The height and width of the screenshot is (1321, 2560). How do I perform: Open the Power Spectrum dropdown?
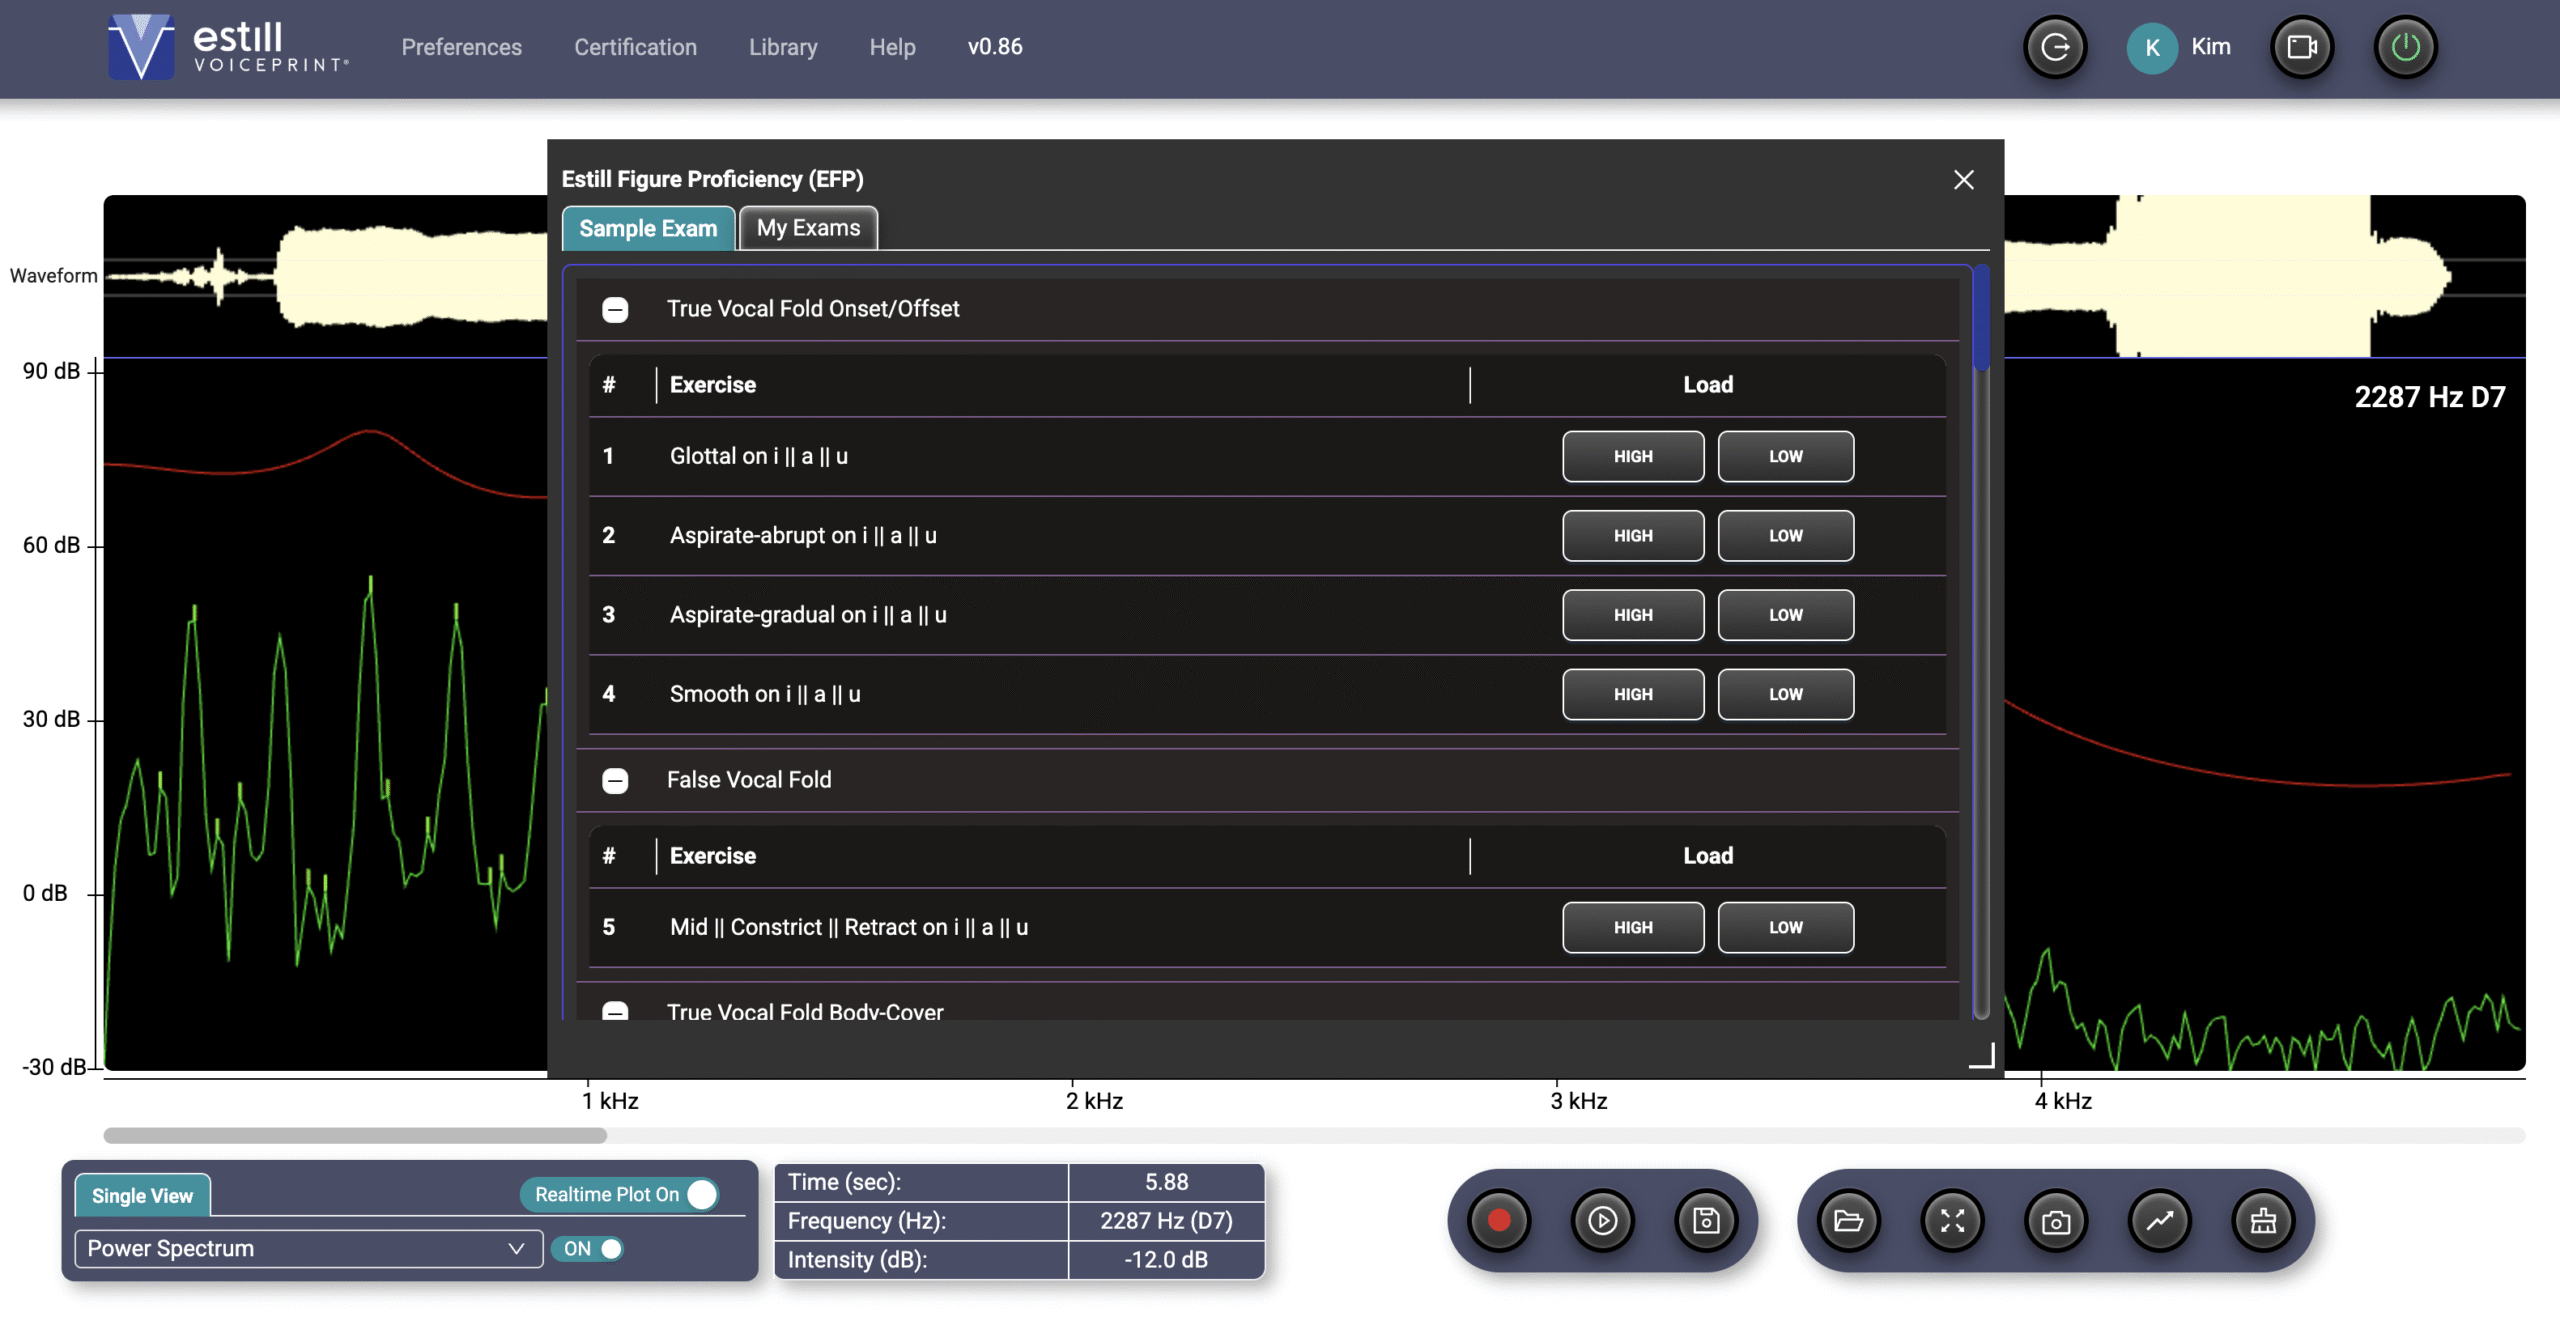308,1248
